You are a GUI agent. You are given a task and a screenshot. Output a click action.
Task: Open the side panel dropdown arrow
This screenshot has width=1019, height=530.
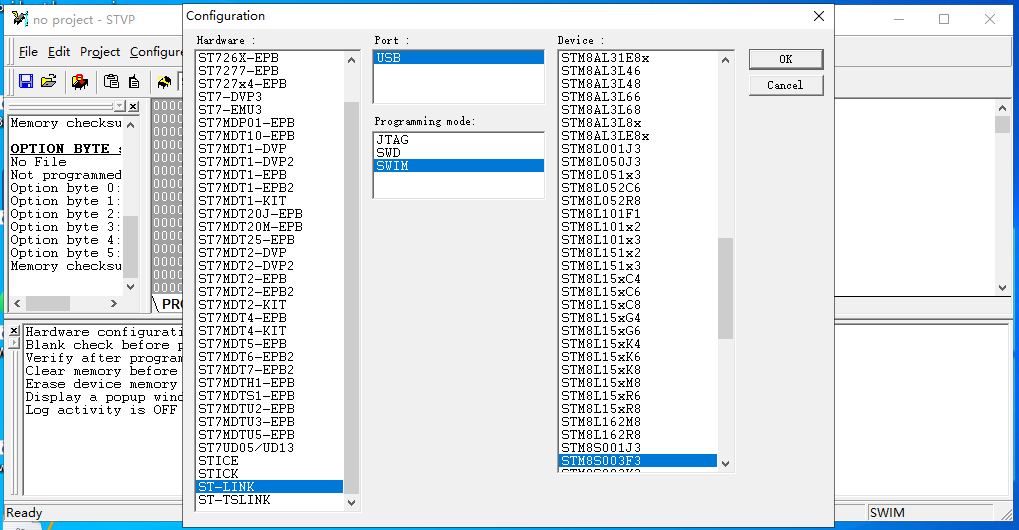[120, 106]
